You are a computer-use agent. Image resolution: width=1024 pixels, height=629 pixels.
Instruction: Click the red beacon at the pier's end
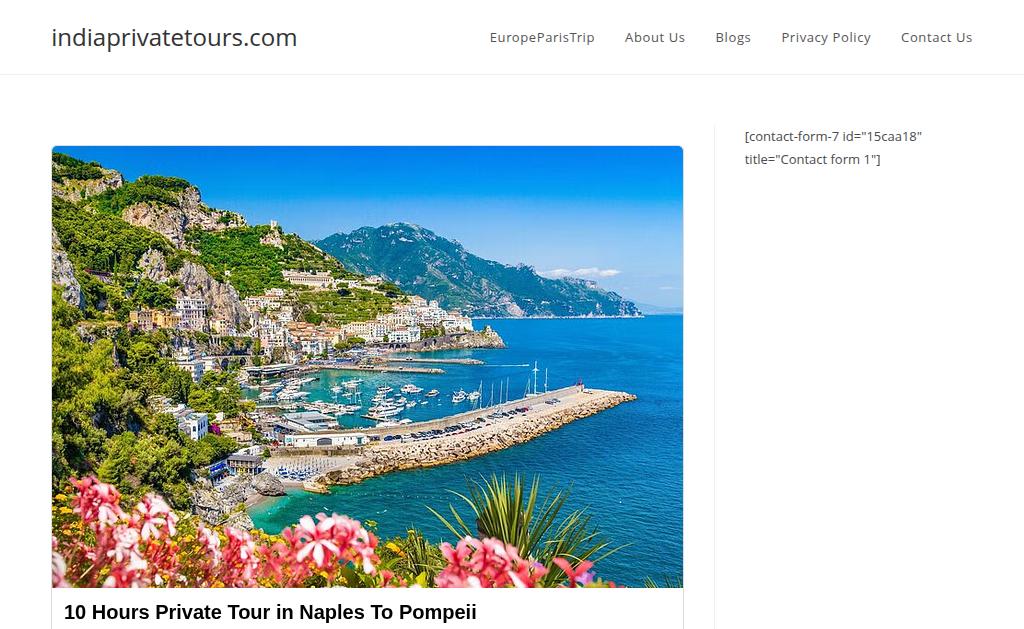579,384
